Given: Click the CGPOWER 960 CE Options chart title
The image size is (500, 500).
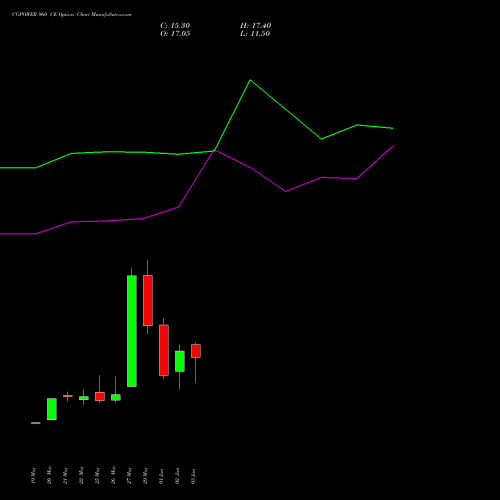Looking at the screenshot, I should click(x=71, y=15).
